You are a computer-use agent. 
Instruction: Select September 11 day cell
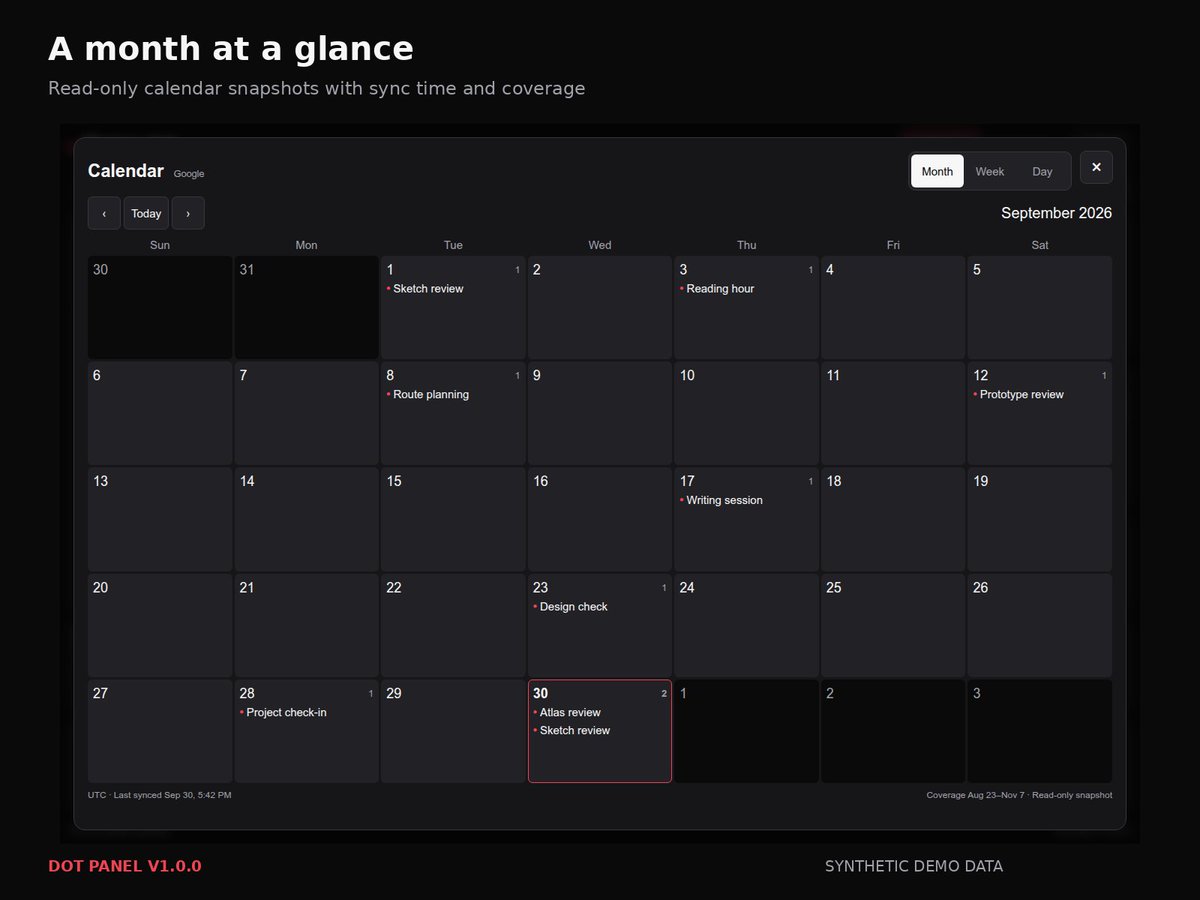(x=893, y=413)
